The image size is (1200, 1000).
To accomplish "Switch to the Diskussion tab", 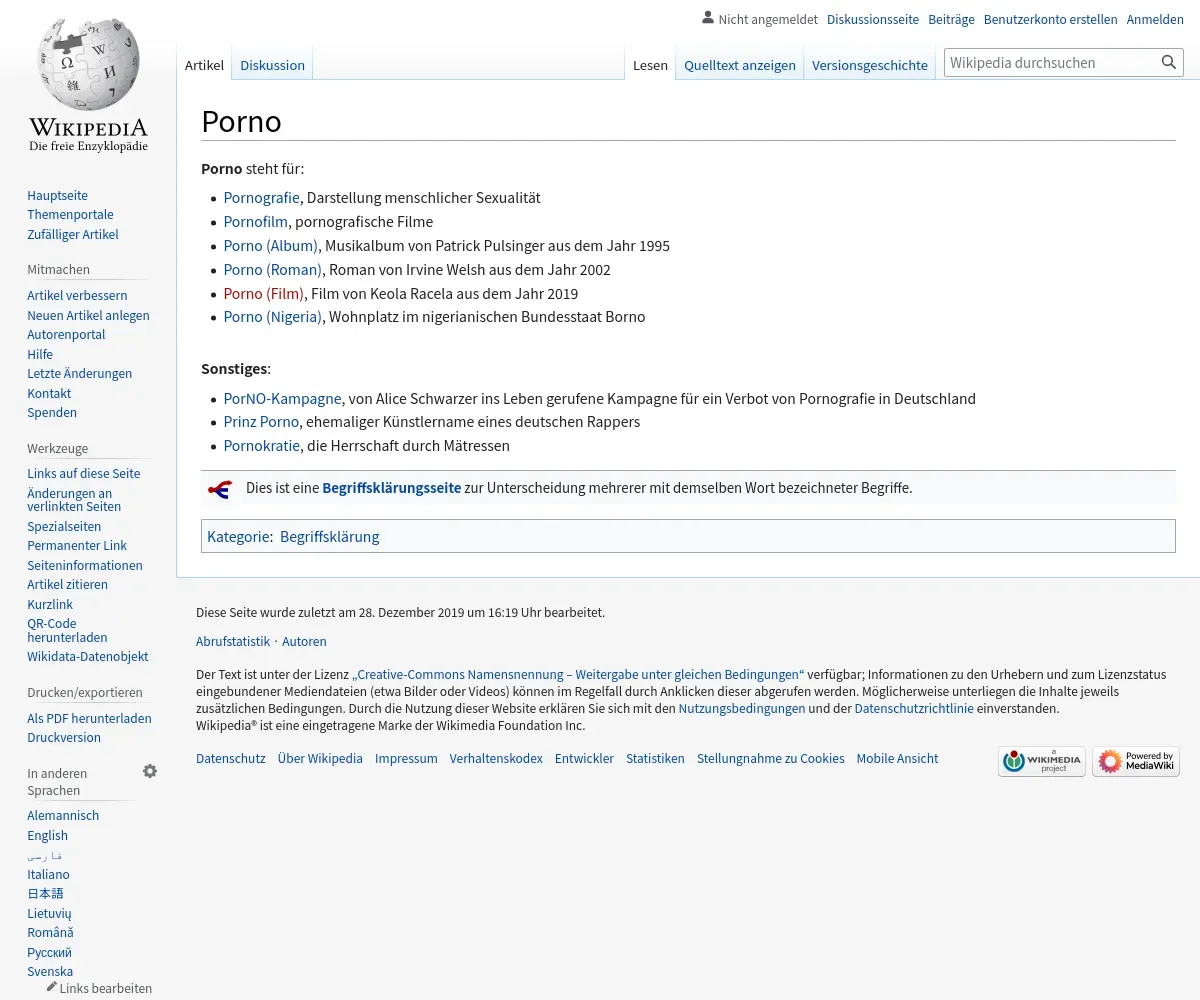I will point(272,65).
